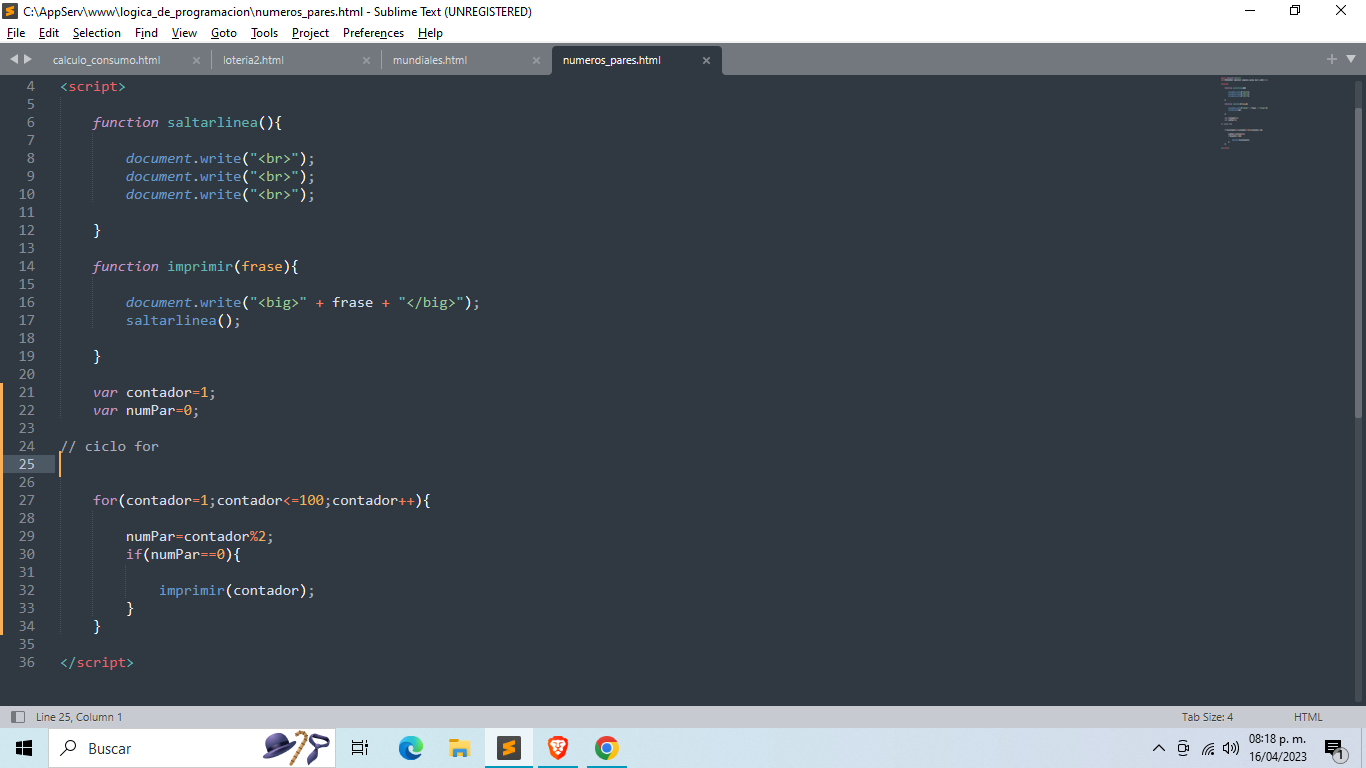Open the Tools menu

tap(264, 33)
